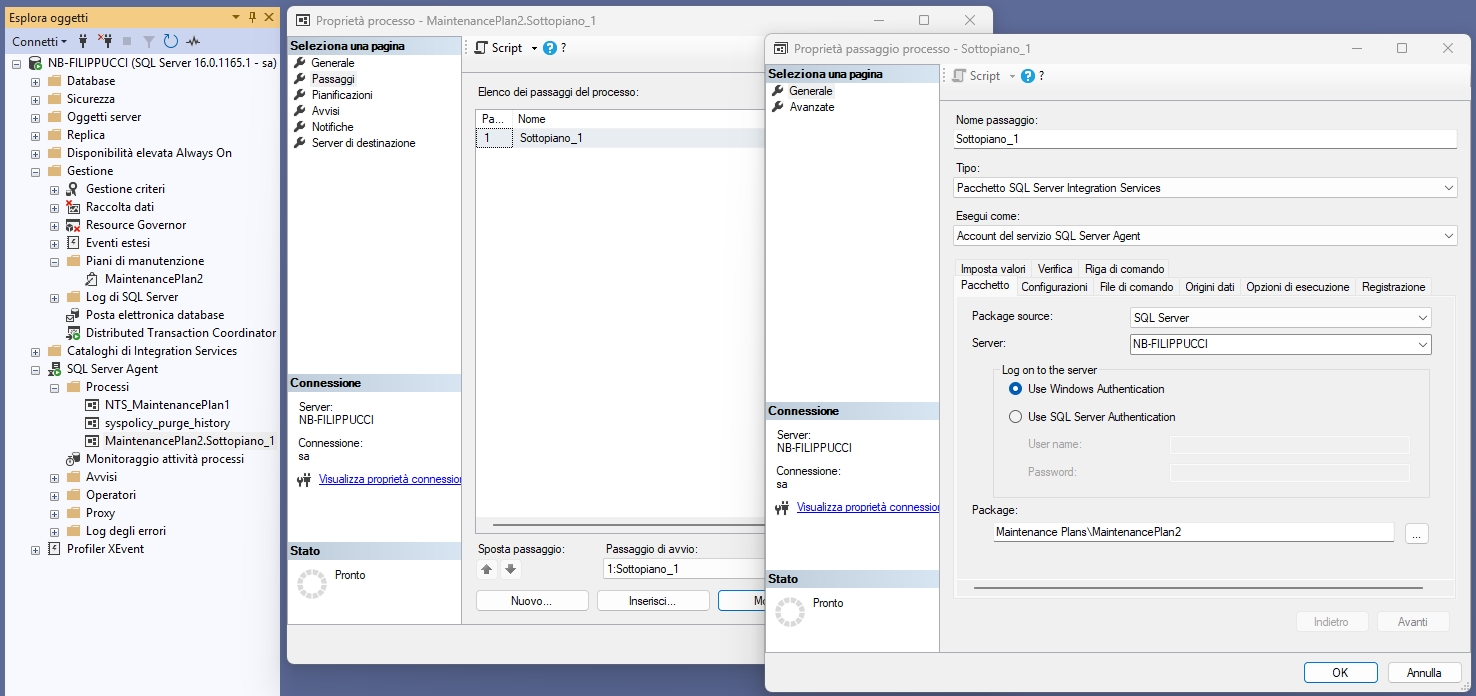Switch to the Registrazione tab
Viewport: 1476px width, 696px height.
coord(1393,287)
